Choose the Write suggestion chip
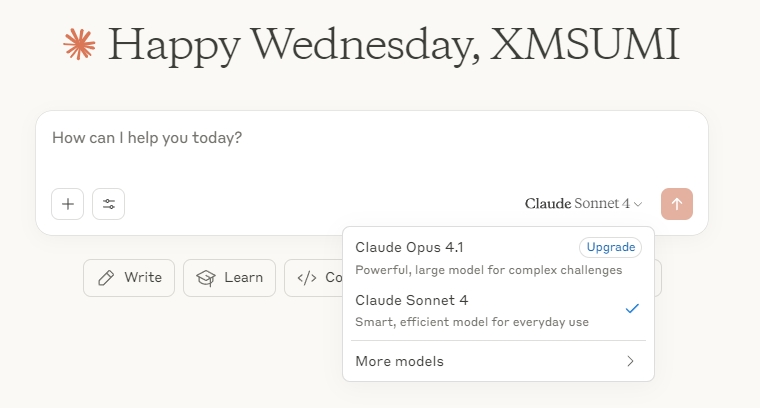 tap(129, 278)
